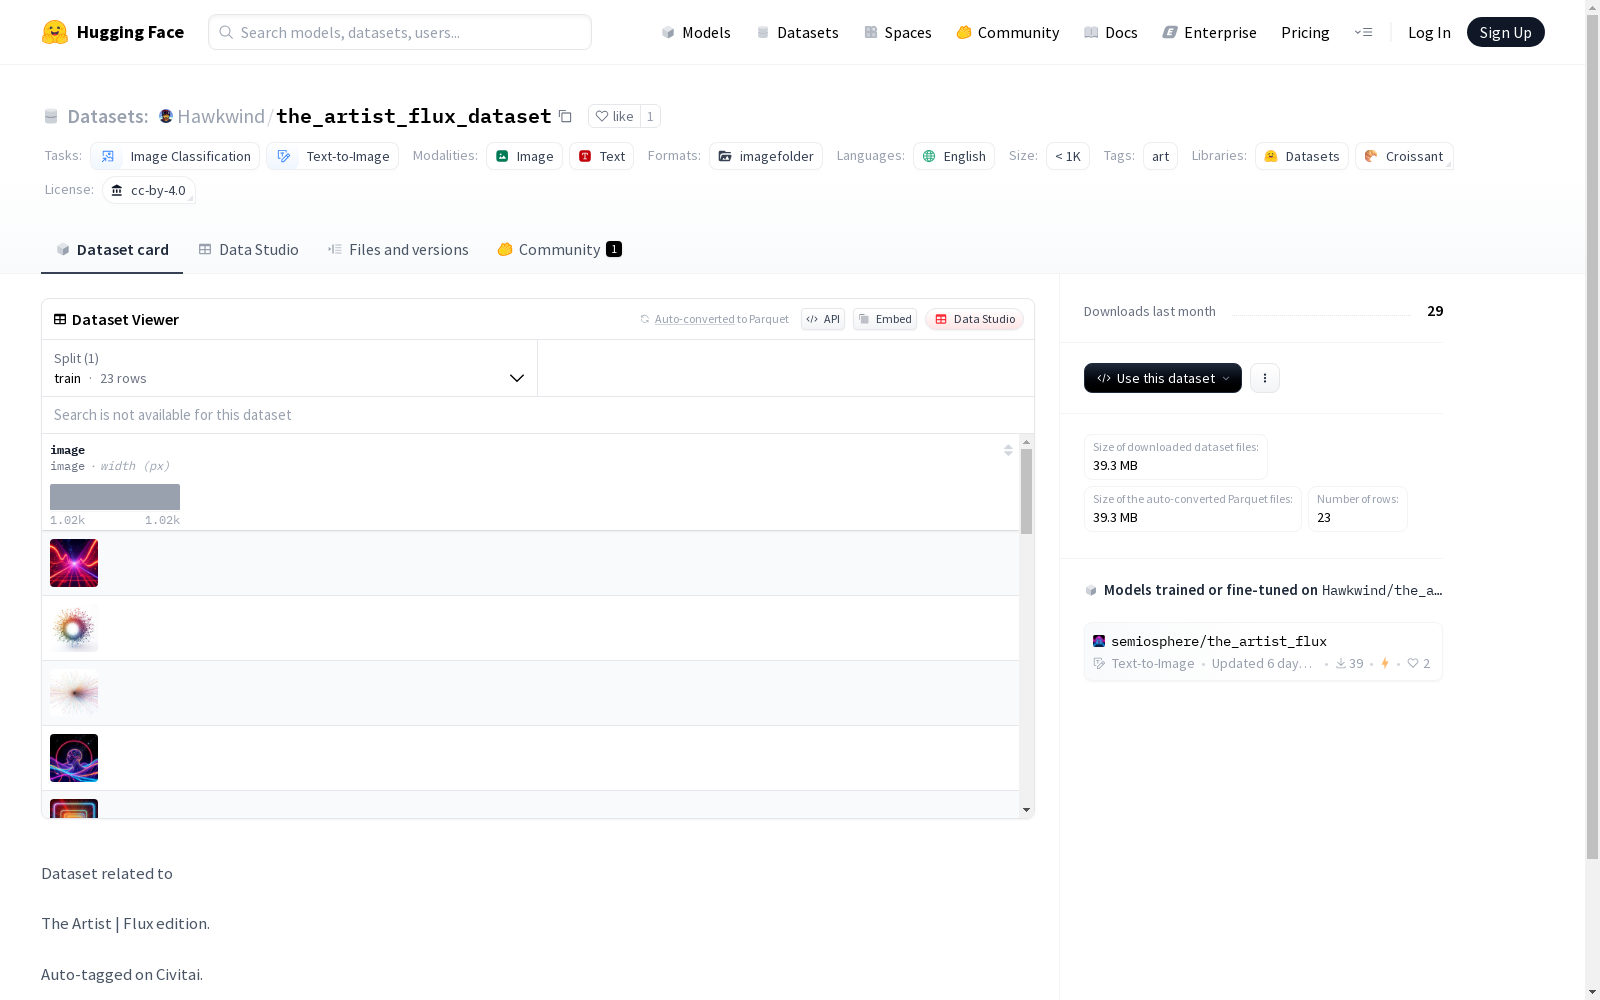The image size is (1600, 1000).
Task: Click the art tag
Action: (1160, 156)
